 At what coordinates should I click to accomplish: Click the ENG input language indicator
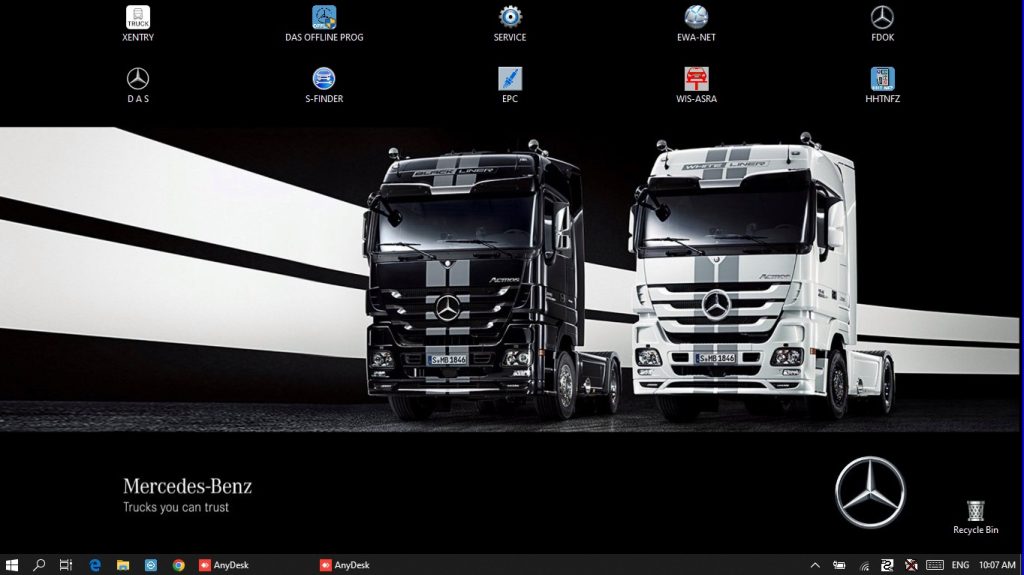coord(960,565)
